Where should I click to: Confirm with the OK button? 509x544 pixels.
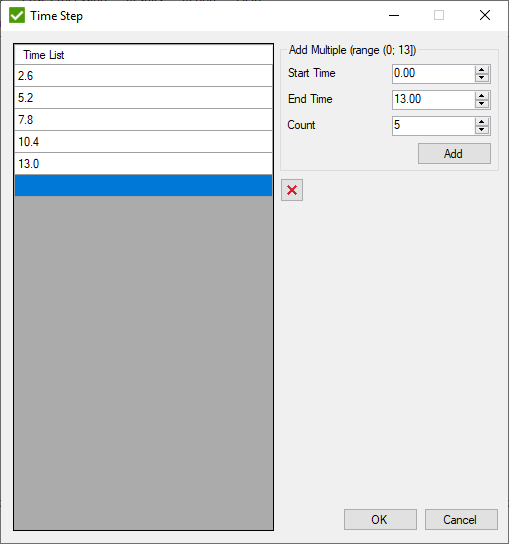pyautogui.click(x=380, y=519)
